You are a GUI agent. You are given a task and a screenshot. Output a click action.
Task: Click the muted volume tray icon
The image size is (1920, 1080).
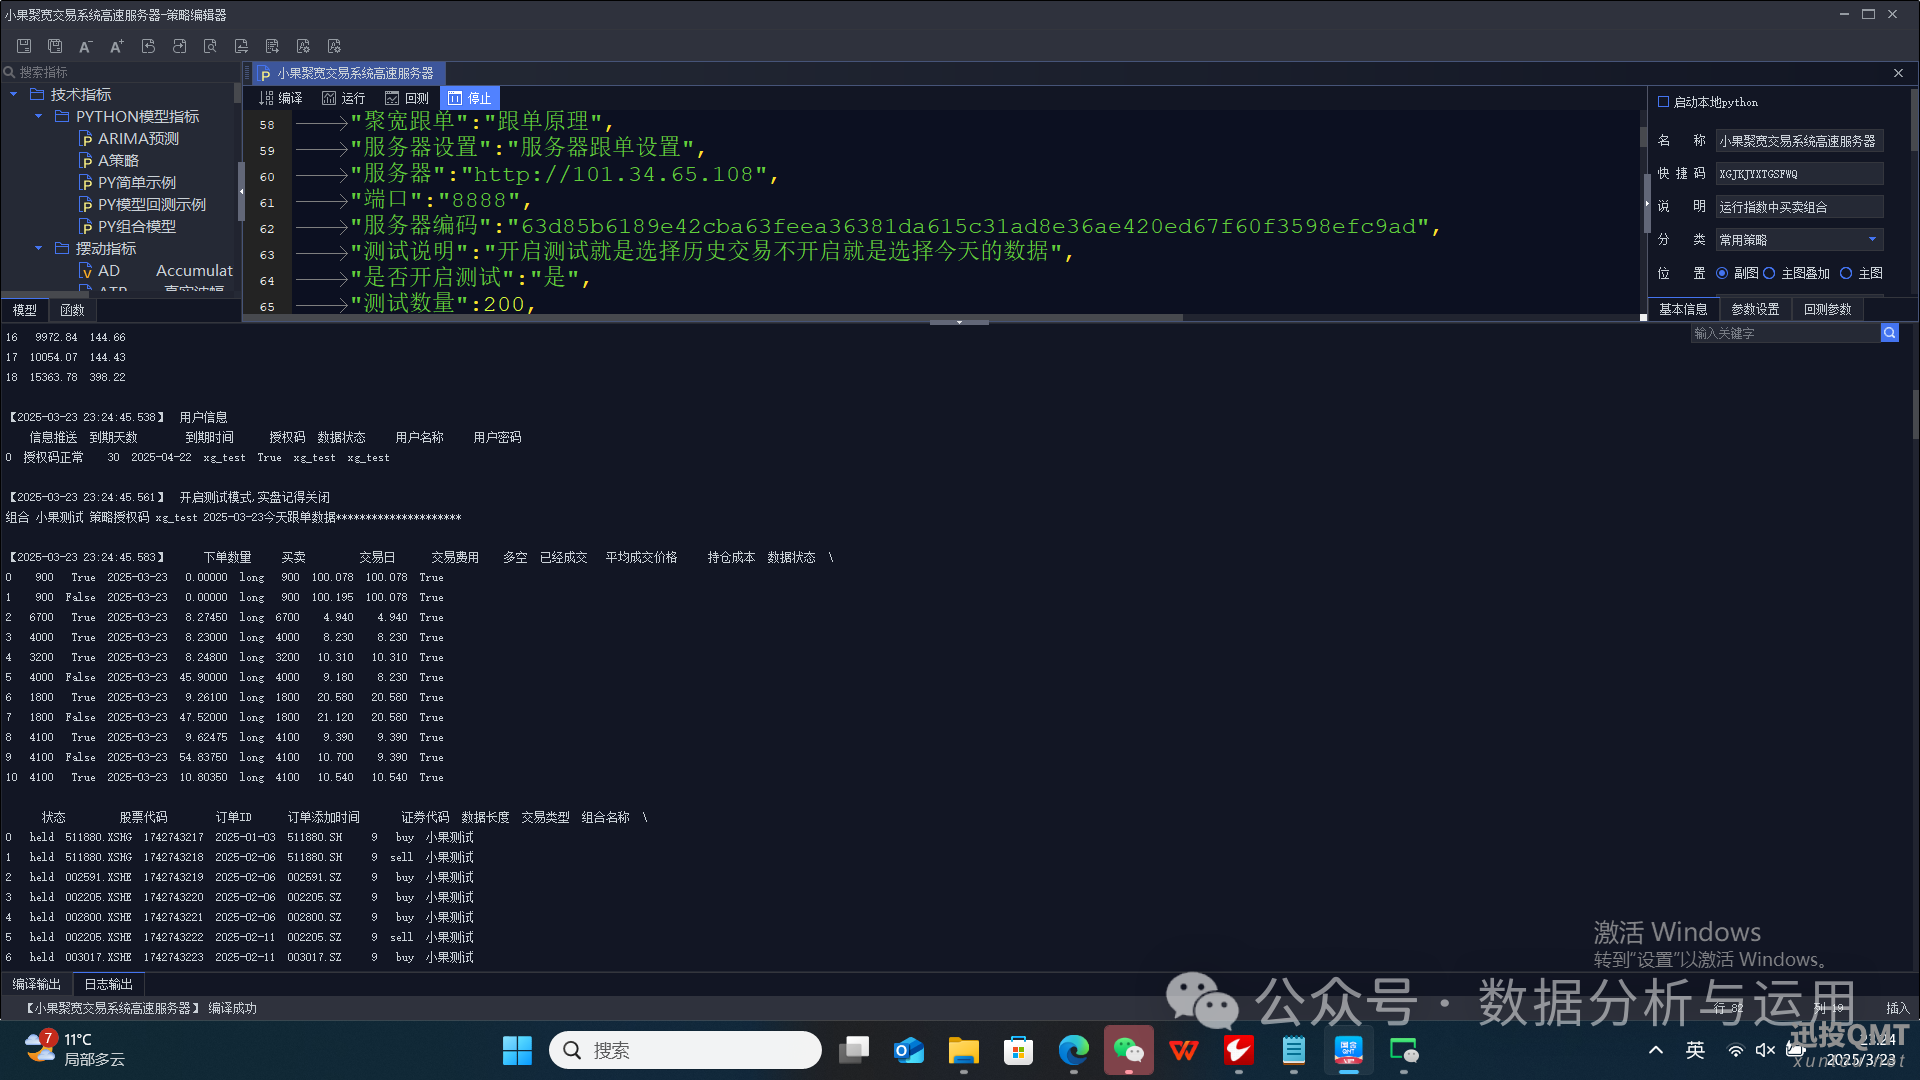point(1765,1050)
